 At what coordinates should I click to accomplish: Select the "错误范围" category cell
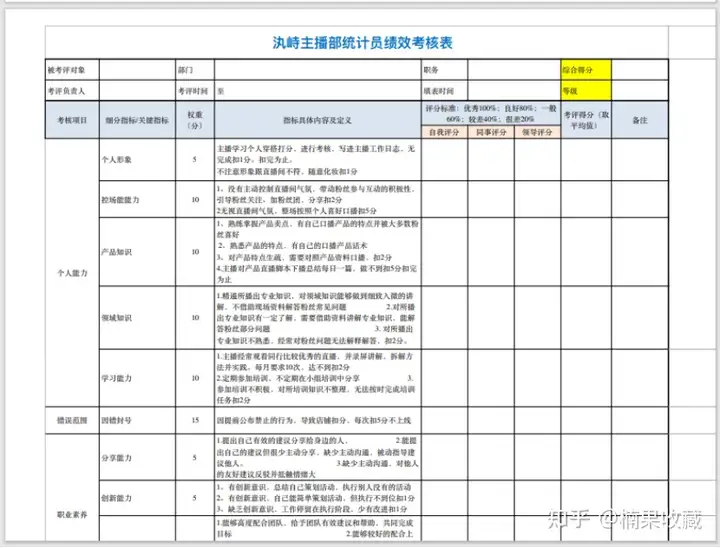72,420
